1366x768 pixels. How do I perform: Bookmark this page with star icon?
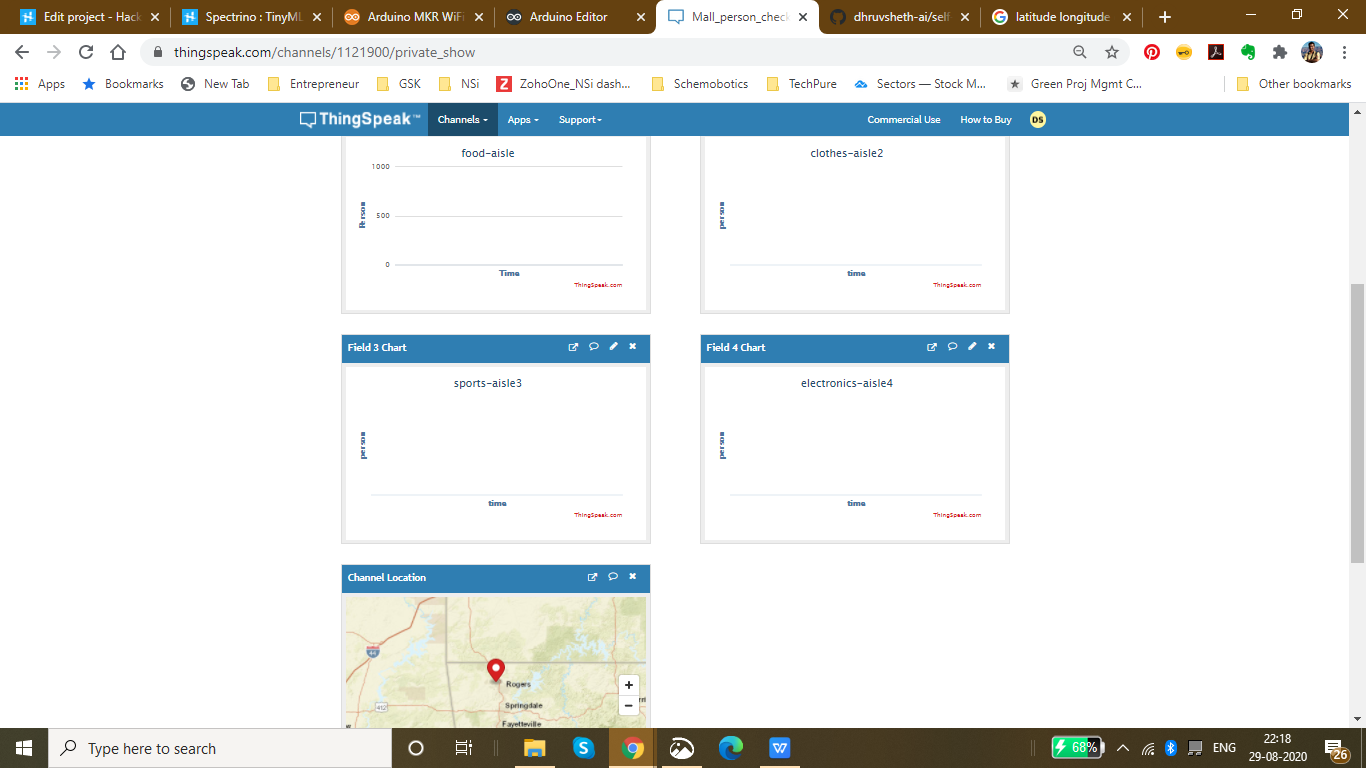(1112, 52)
